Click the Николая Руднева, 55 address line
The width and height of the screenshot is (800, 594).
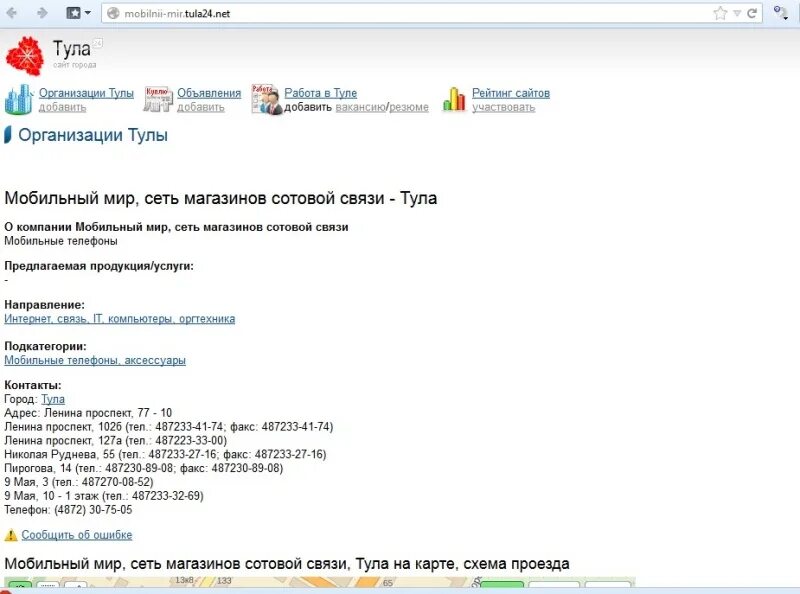coord(165,454)
